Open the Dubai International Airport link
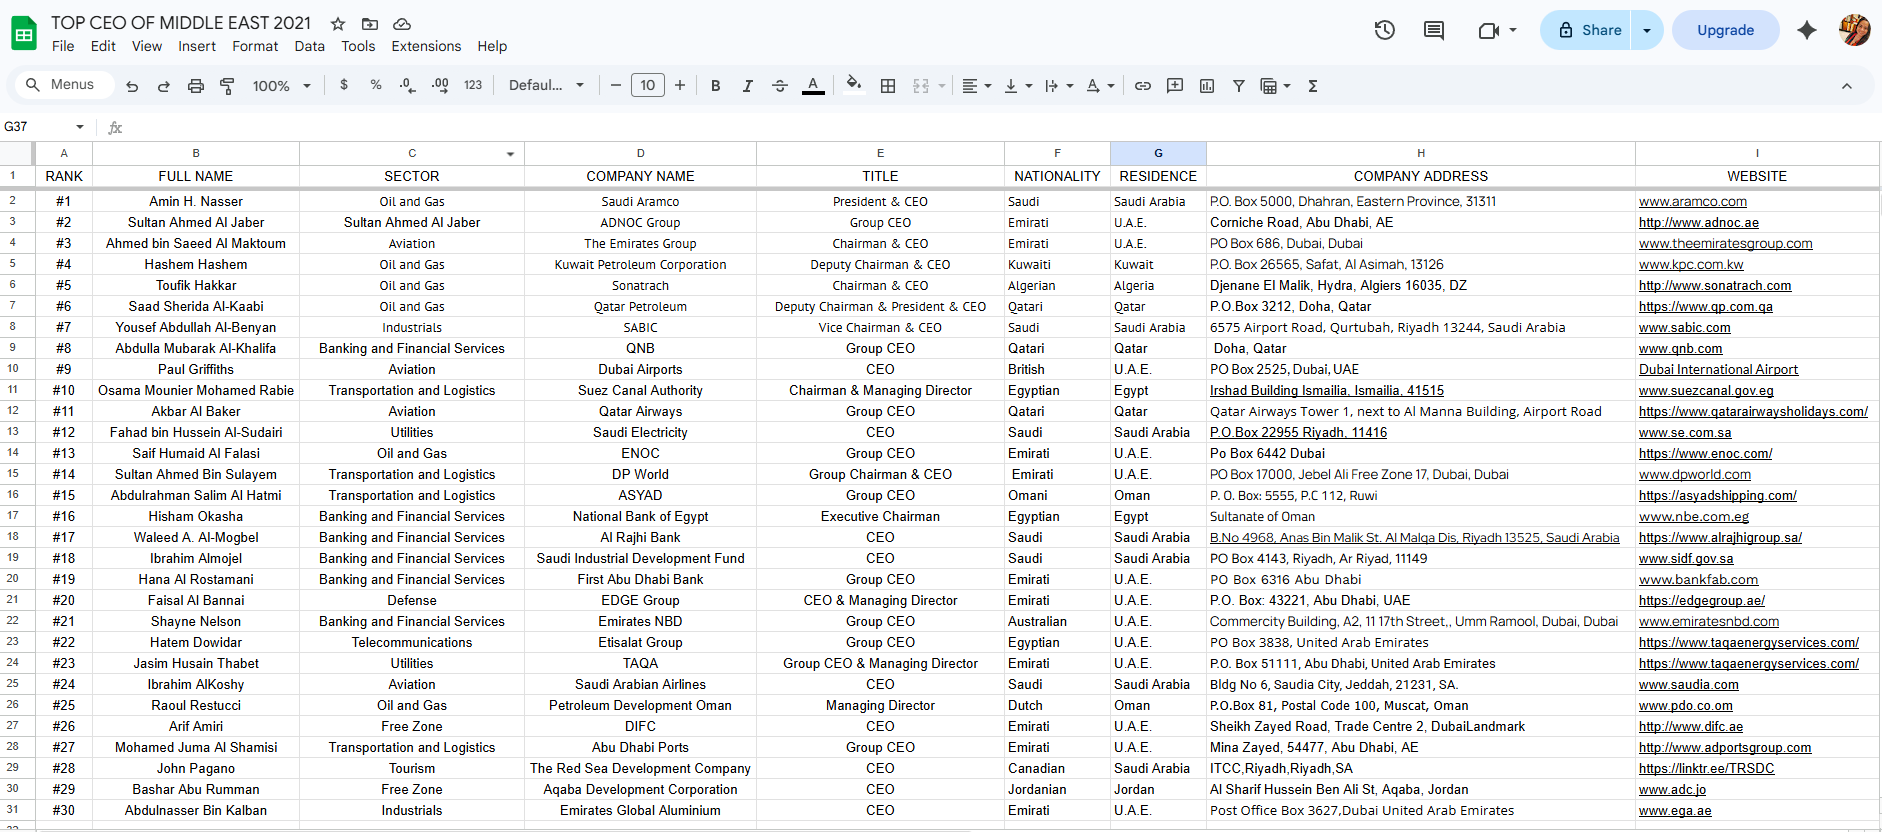Image resolution: width=1882 pixels, height=832 pixels. click(x=1718, y=370)
